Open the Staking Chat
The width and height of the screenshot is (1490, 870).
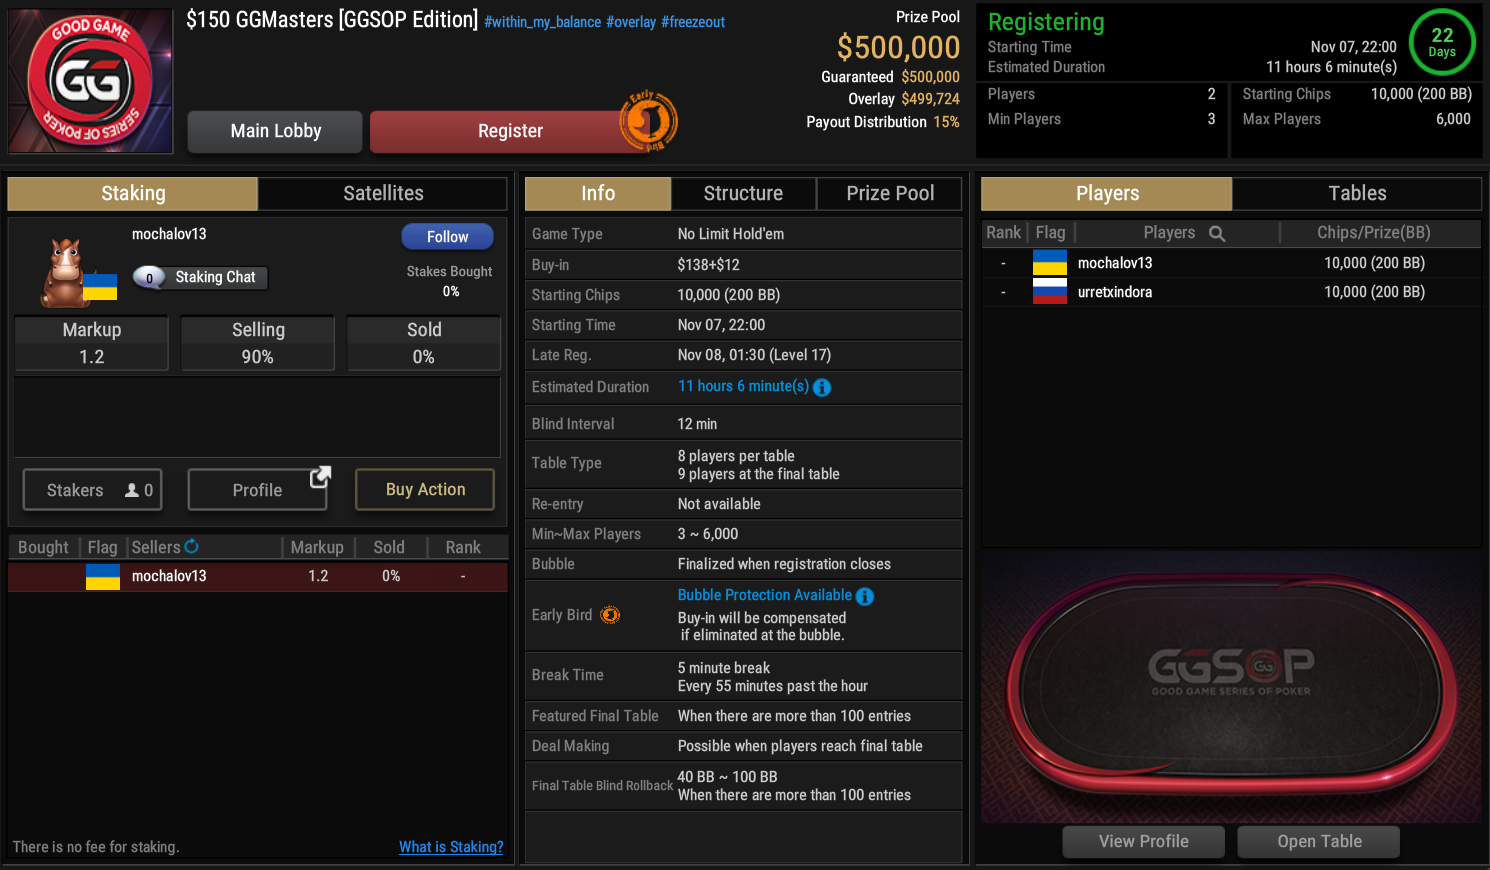[201, 277]
